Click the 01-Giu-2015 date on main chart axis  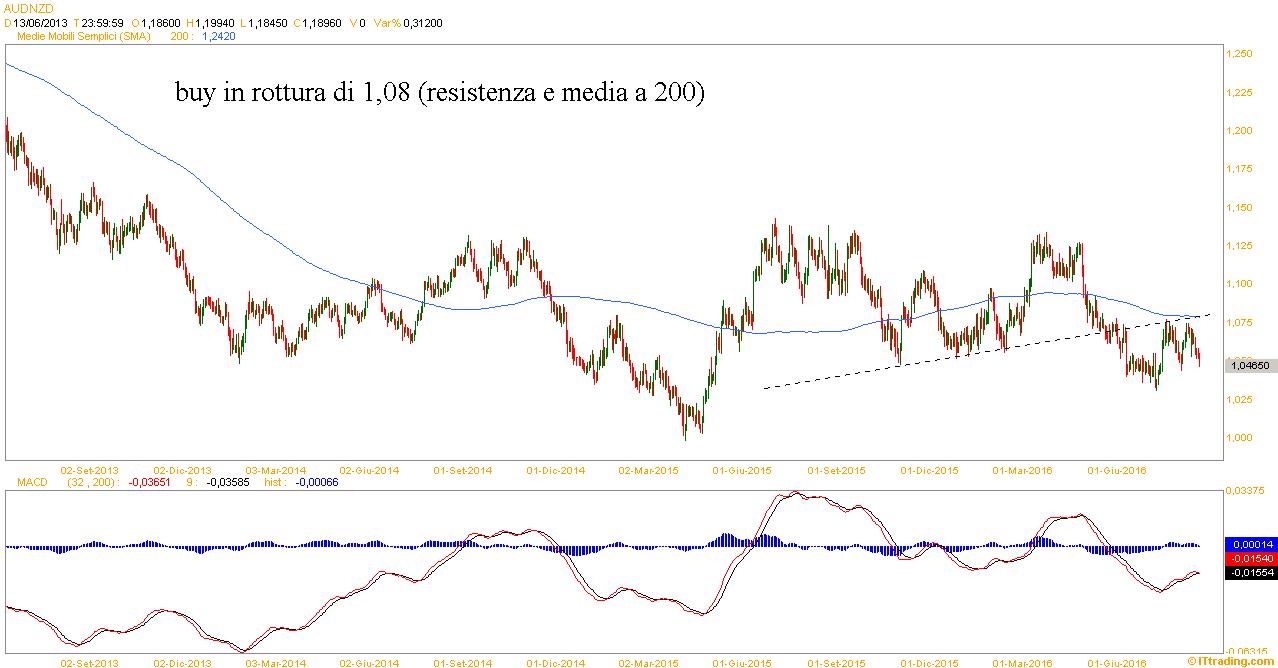[x=740, y=469]
